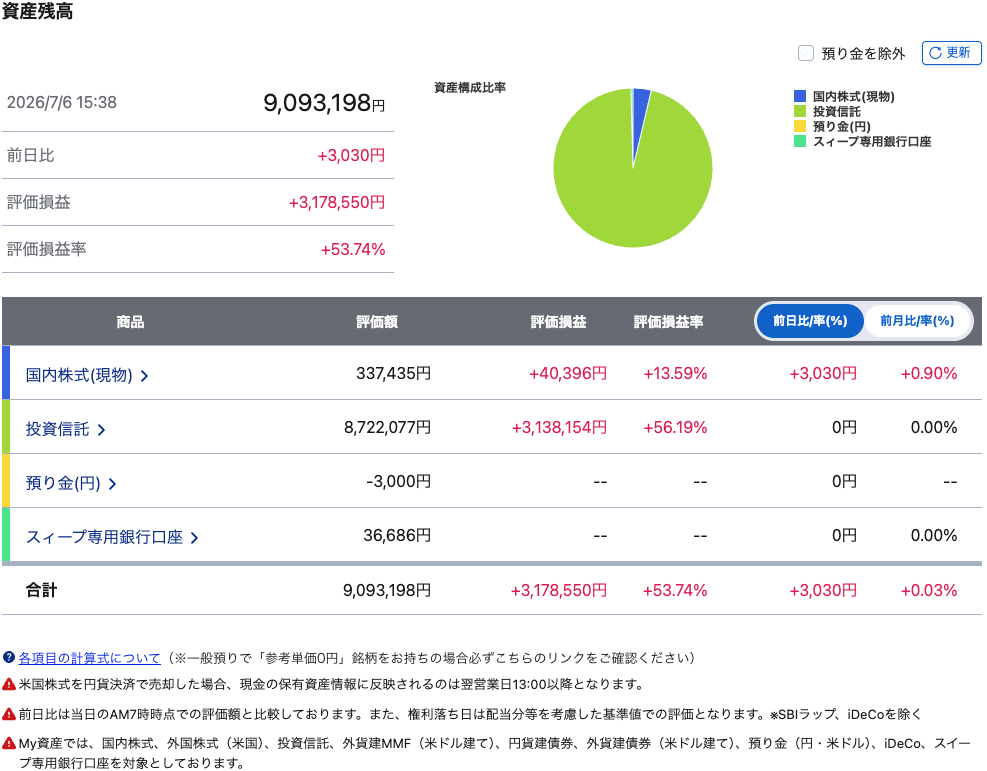Click timestamp 2026/7/6 15:38
The height and width of the screenshot is (771, 987).
[x=62, y=103]
